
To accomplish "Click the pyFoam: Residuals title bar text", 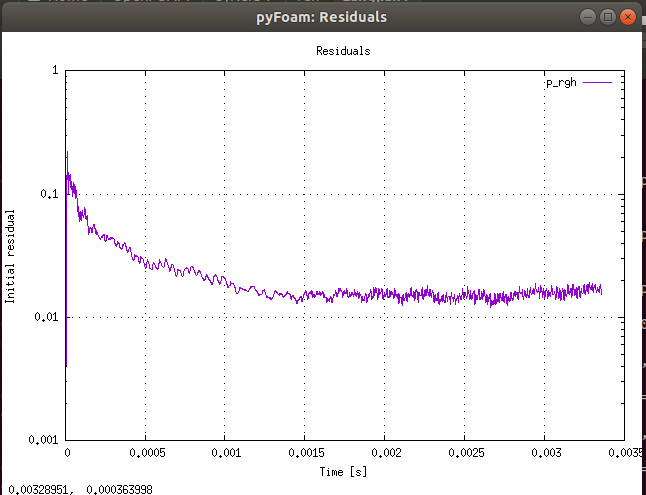I will point(322,17).
